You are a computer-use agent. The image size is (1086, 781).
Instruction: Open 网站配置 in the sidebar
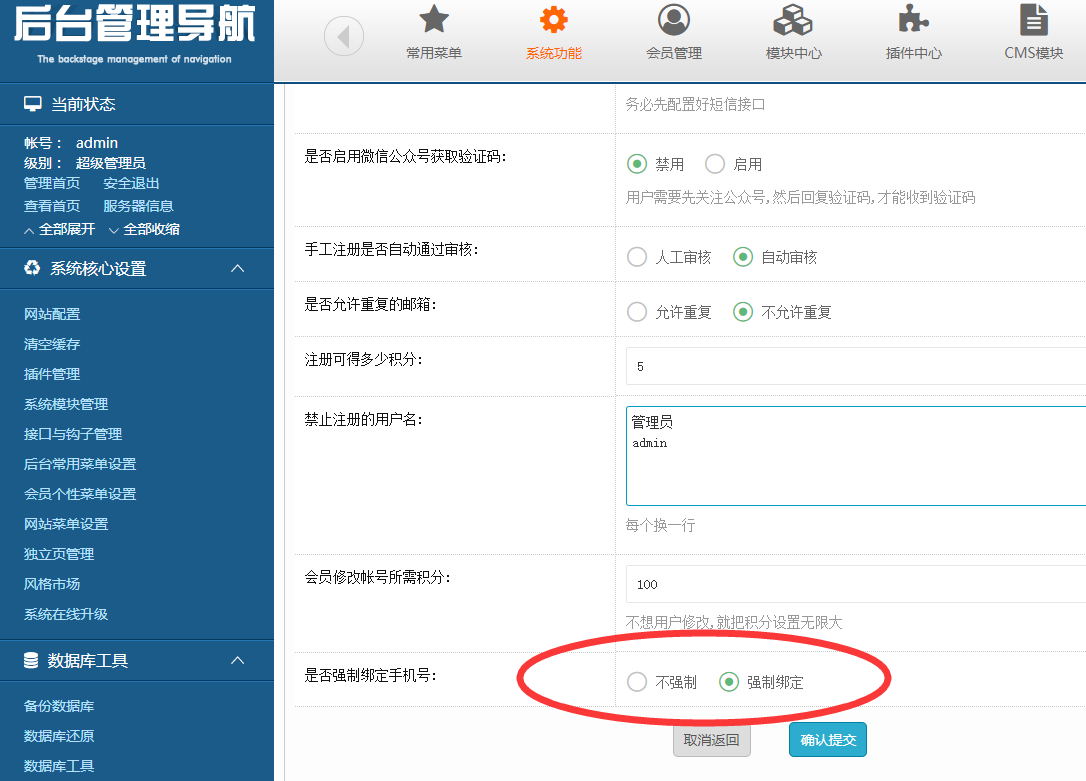coord(52,314)
